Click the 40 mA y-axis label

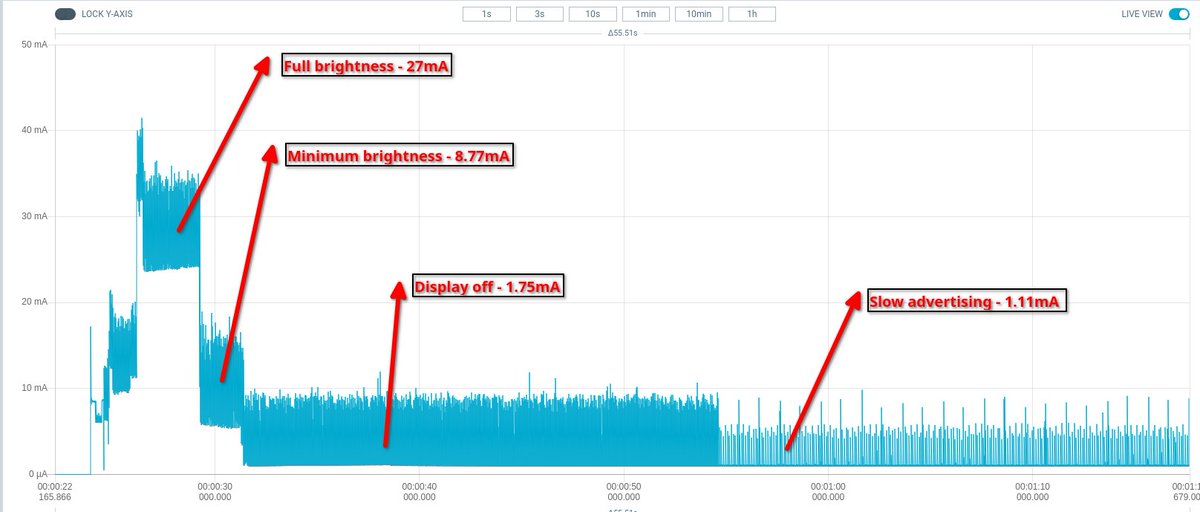tap(33, 130)
